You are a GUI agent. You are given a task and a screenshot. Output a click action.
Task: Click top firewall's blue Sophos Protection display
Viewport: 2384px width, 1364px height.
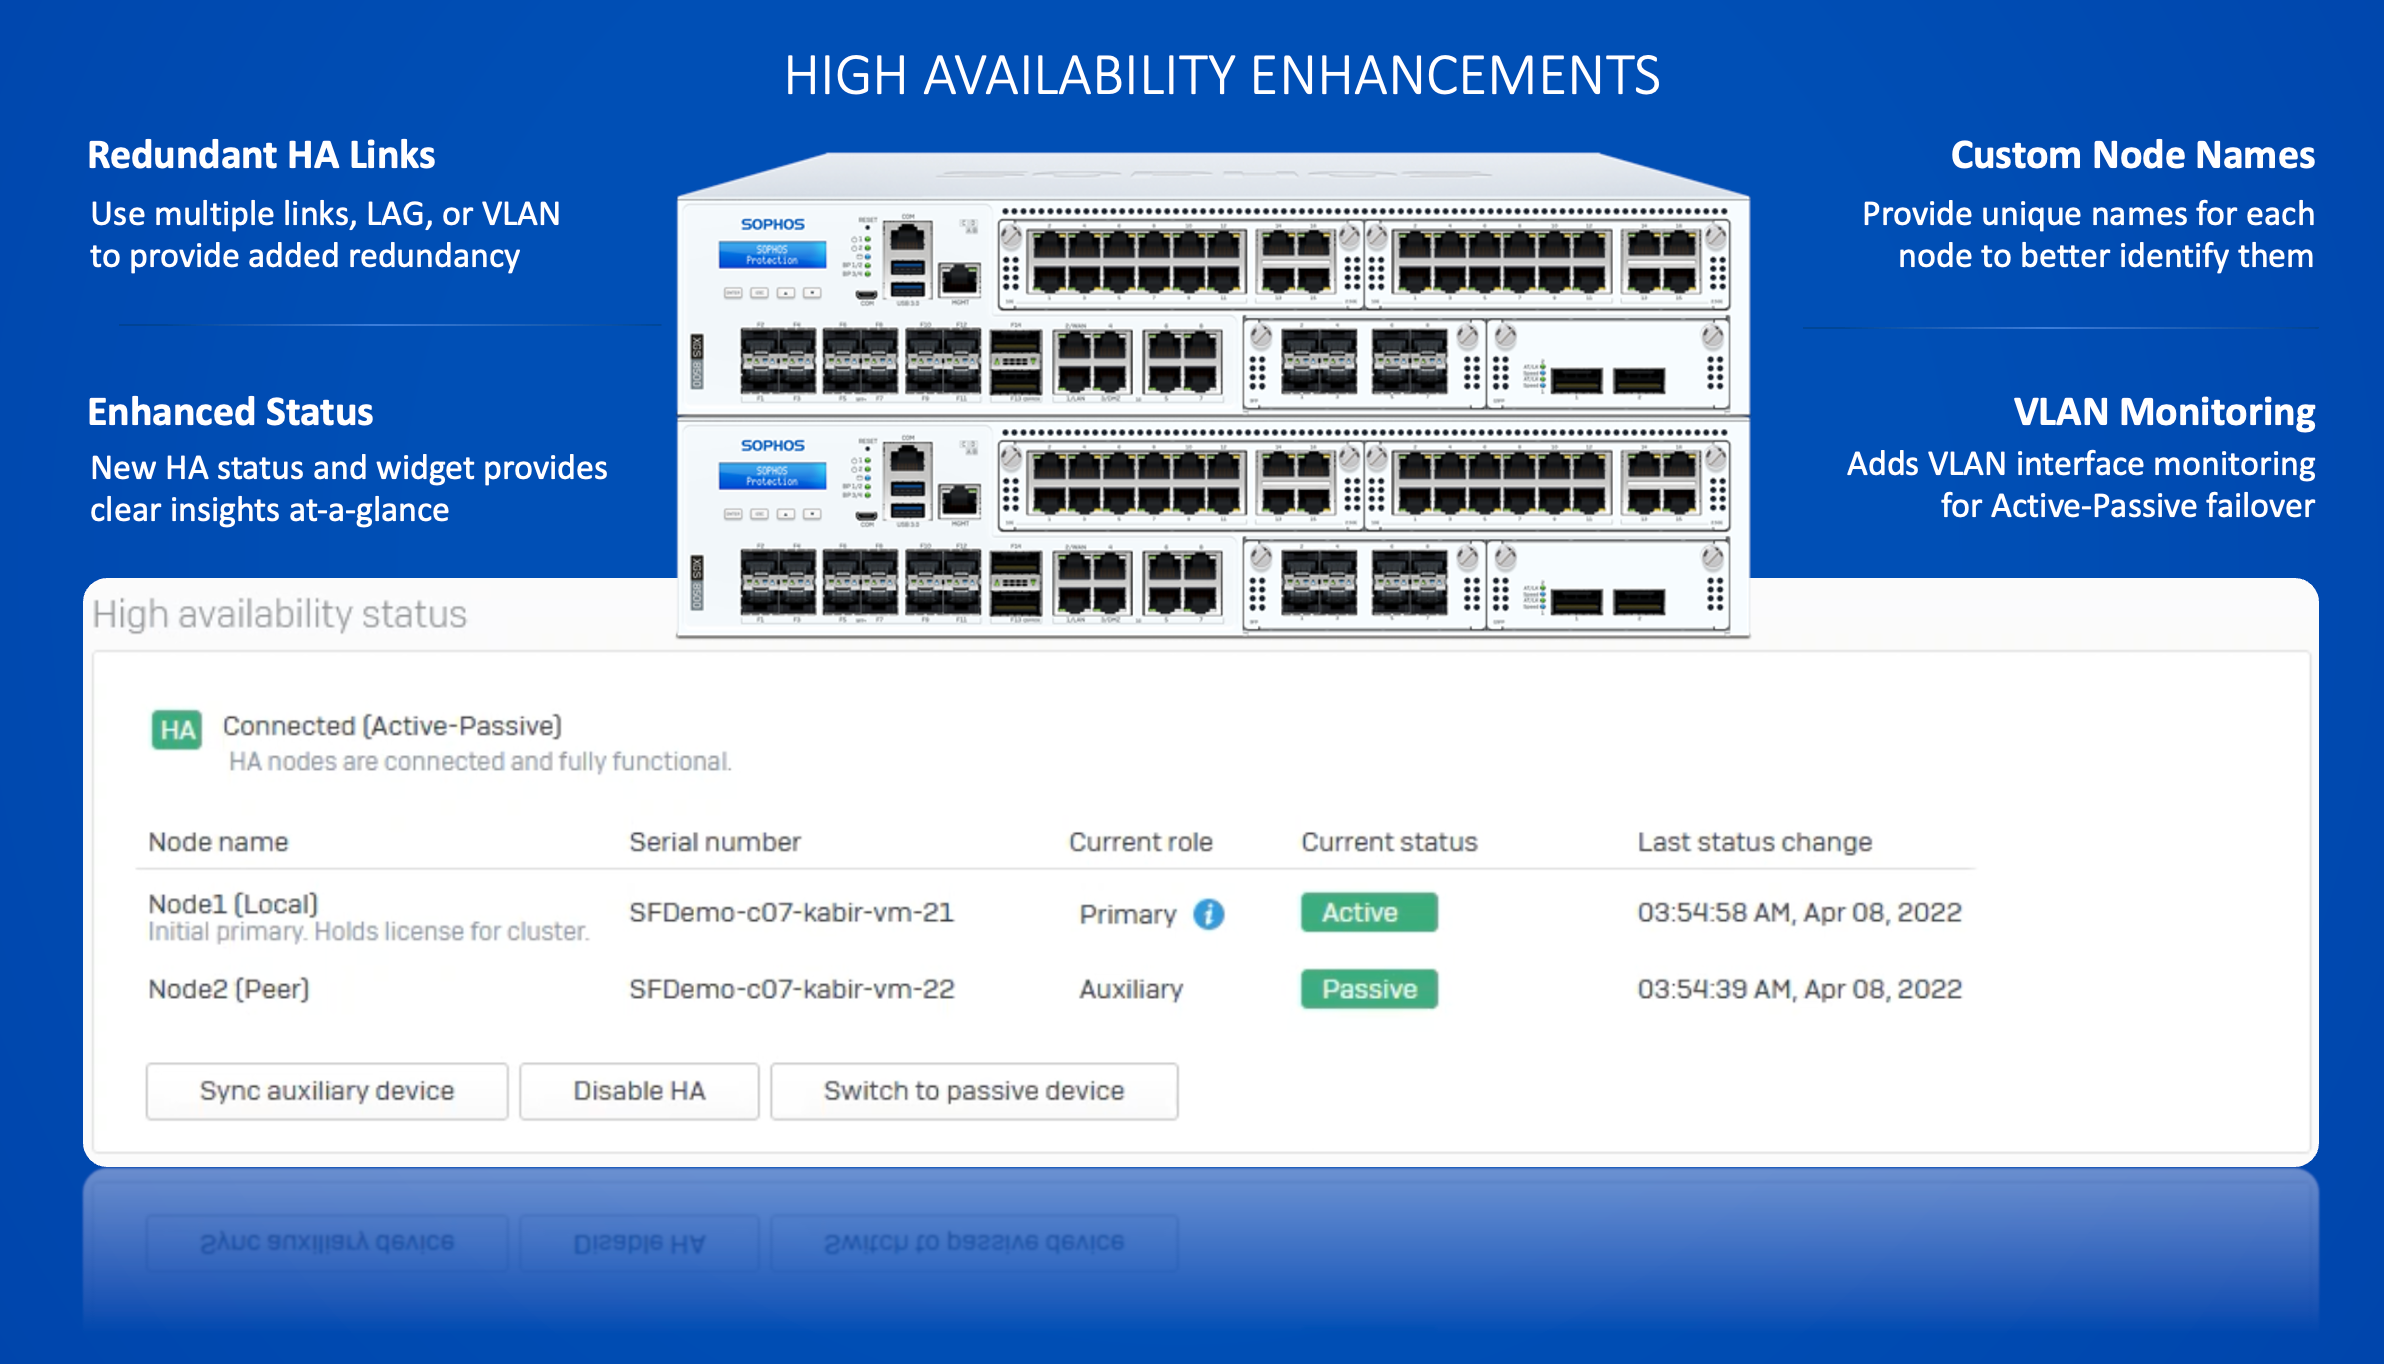point(772,255)
